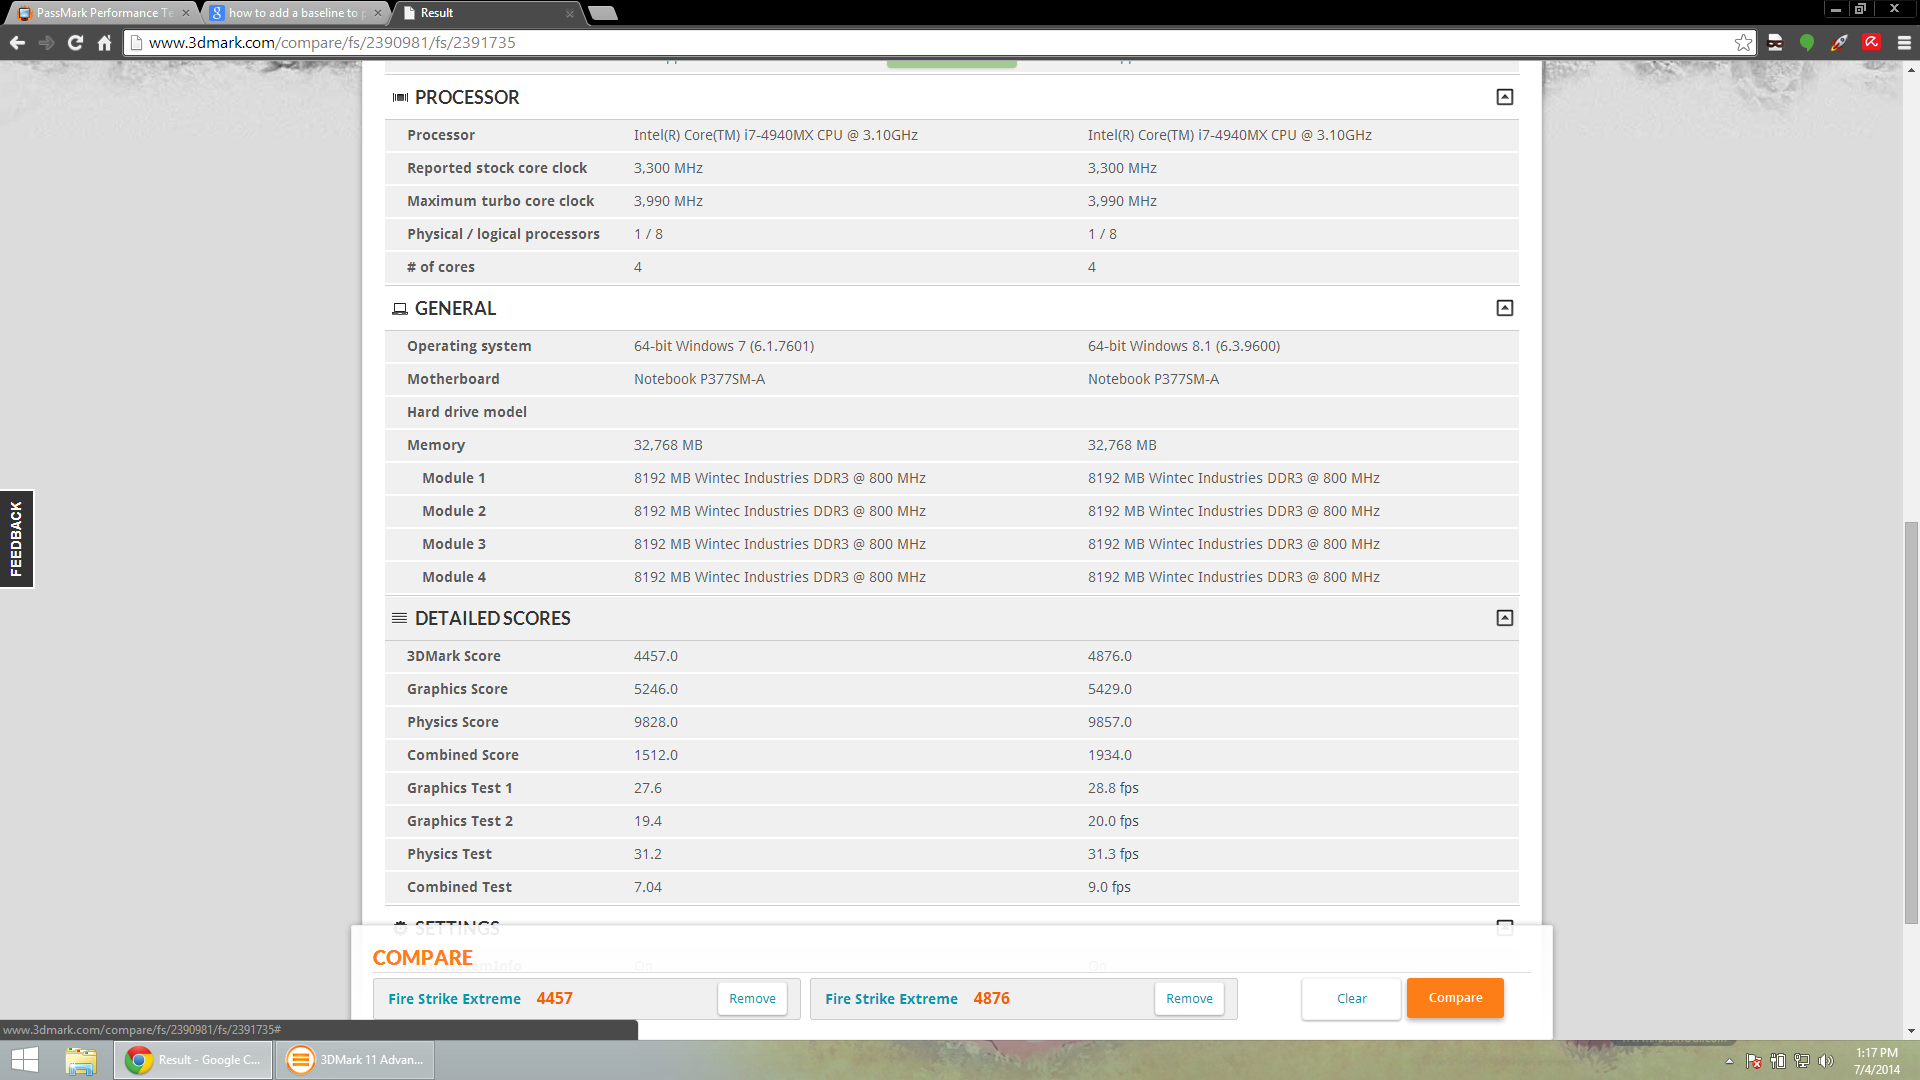
Task: Open the Windows Start button
Action: point(25,1060)
